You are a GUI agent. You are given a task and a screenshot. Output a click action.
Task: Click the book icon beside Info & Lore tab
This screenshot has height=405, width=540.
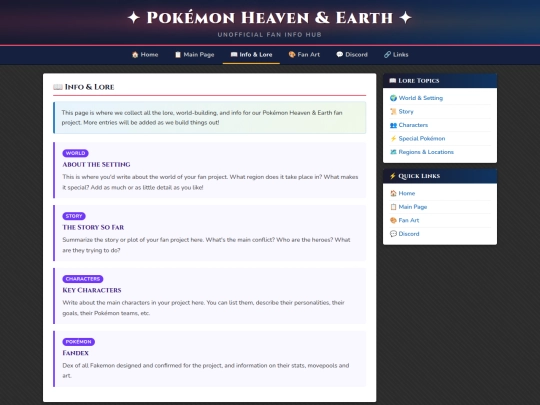(x=234, y=54)
